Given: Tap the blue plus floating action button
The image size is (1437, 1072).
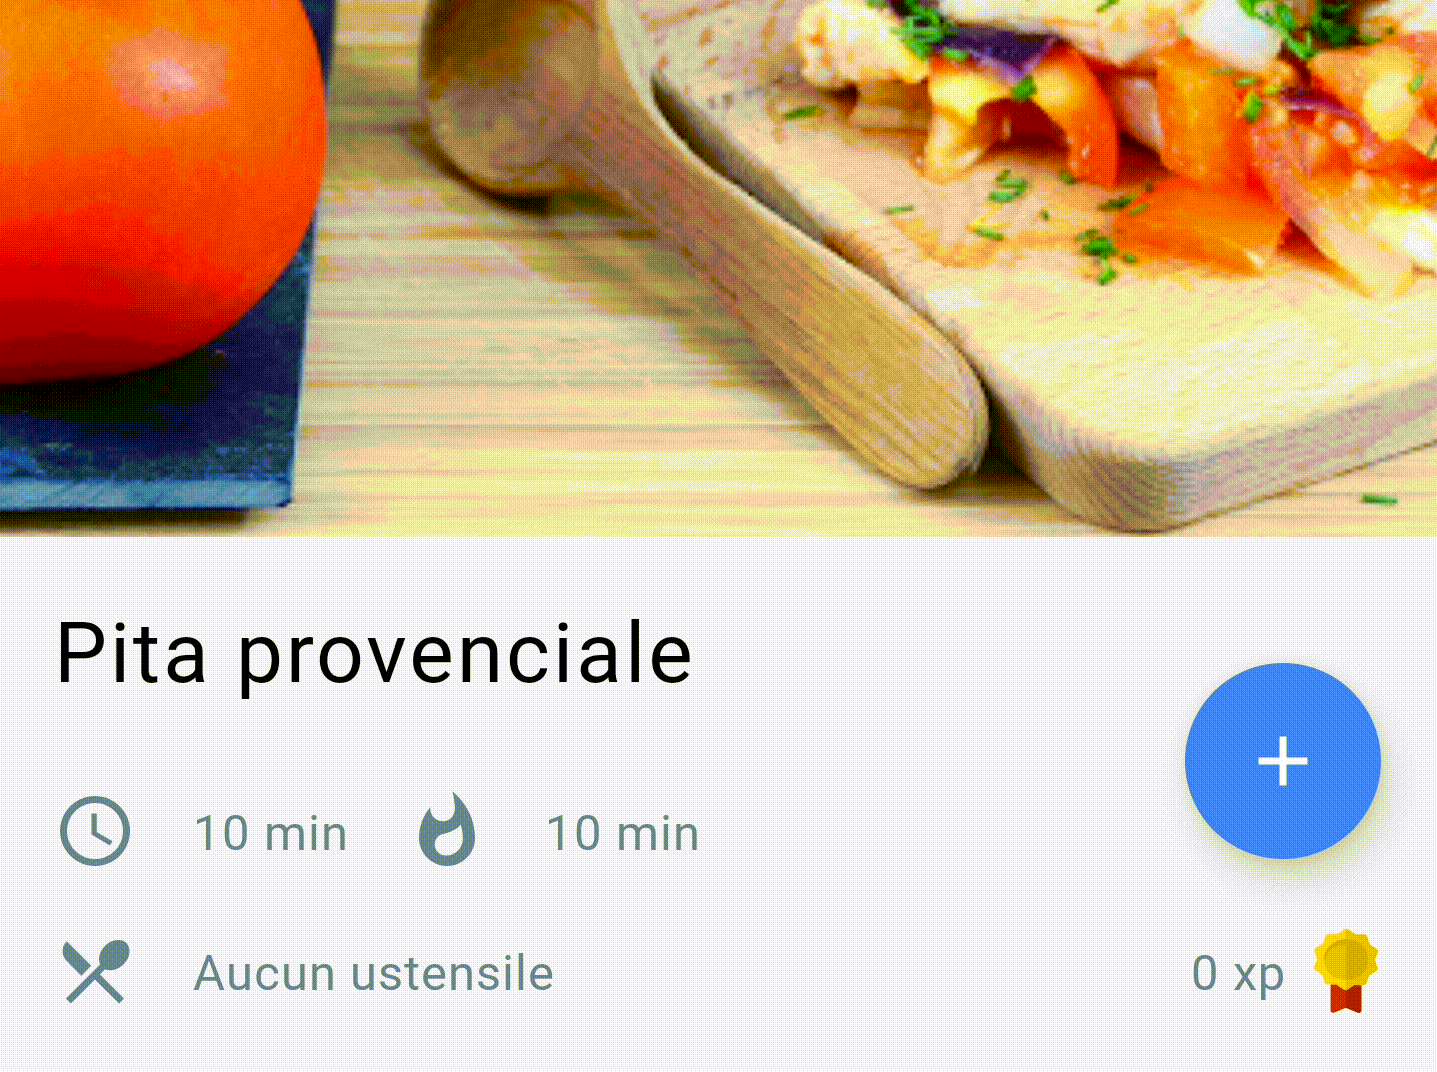Looking at the screenshot, I should pyautogui.click(x=1282, y=761).
